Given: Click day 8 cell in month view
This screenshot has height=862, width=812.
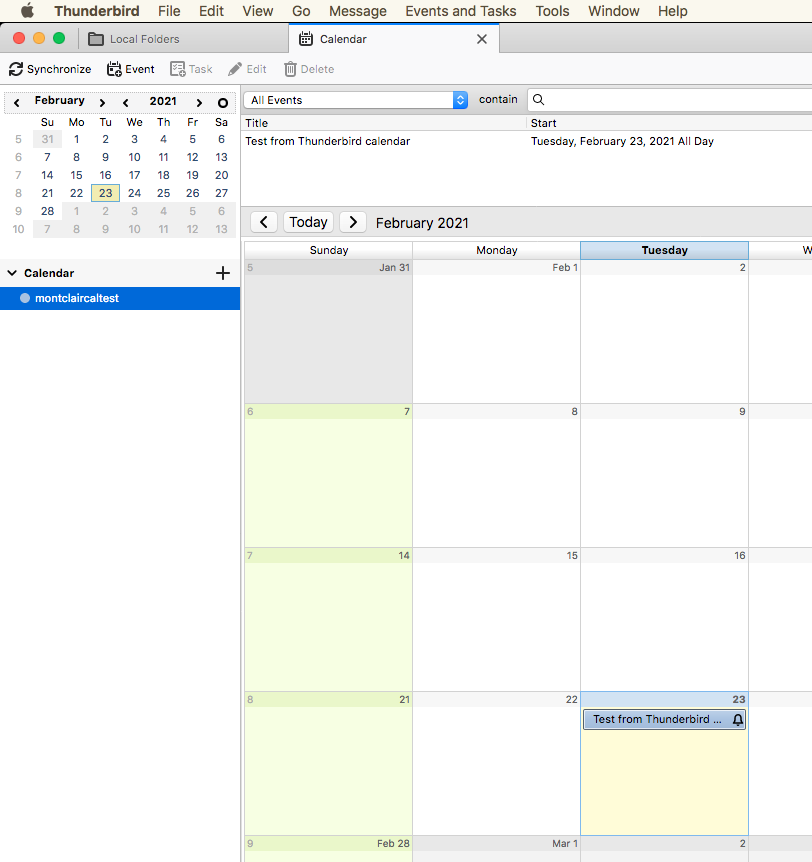Looking at the screenshot, I should point(496,476).
